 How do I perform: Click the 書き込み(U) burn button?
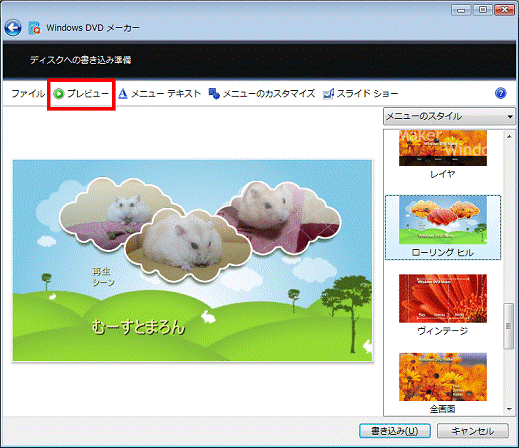395,431
